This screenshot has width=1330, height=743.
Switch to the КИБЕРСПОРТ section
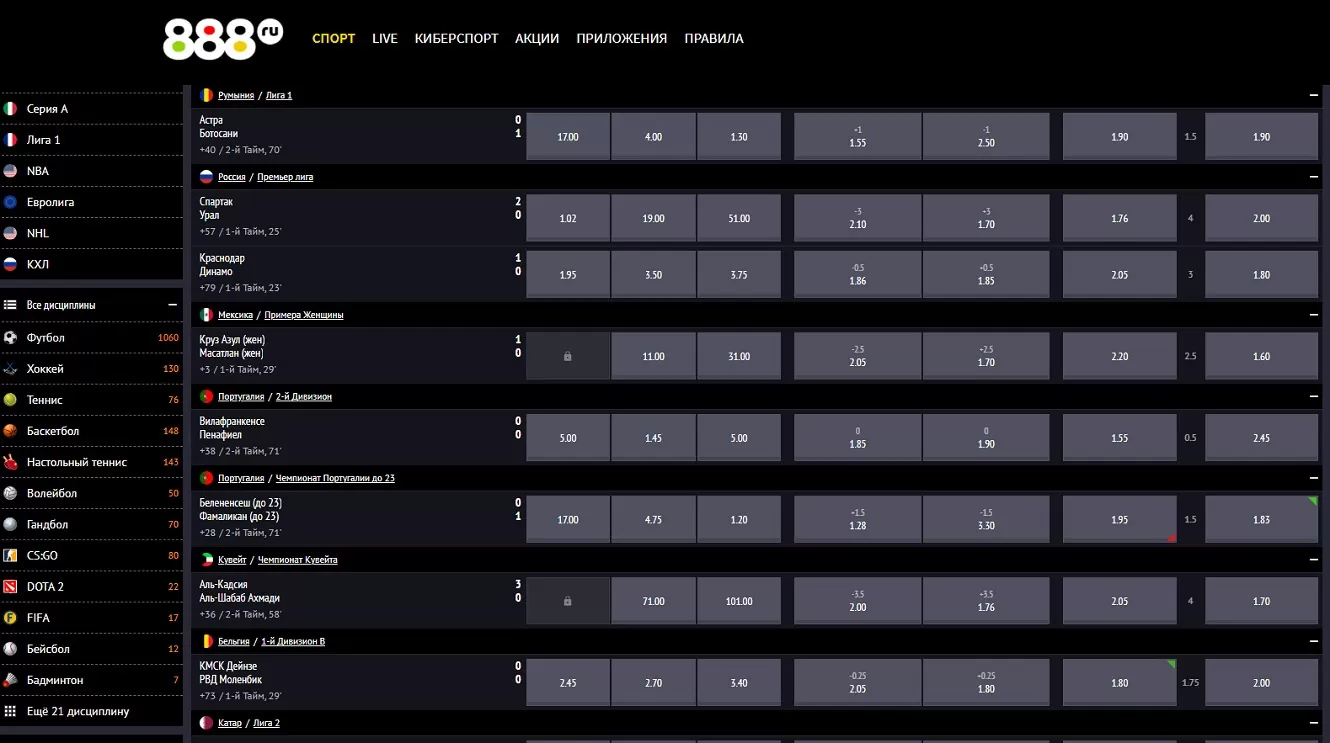click(456, 39)
